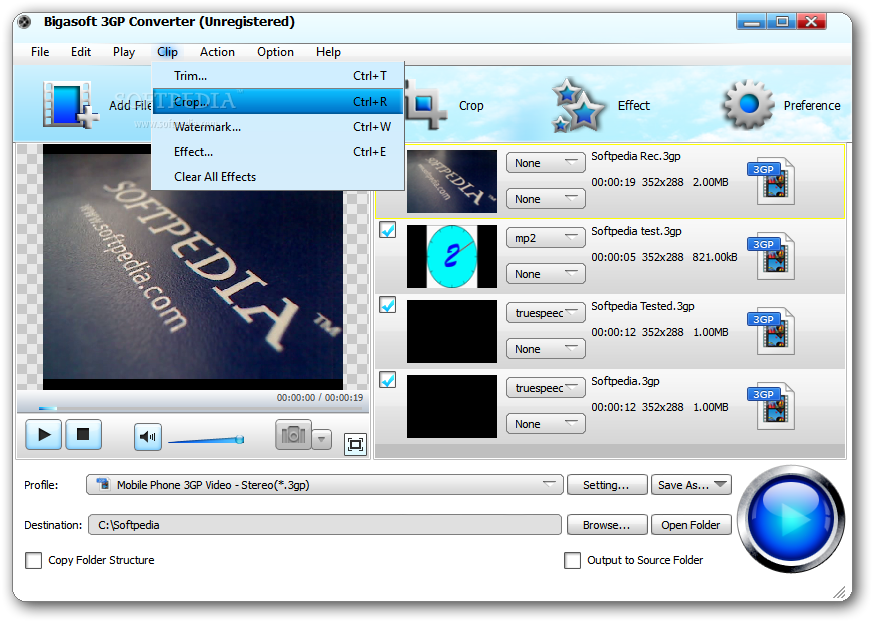The width and height of the screenshot is (873, 622).
Task: Choose Watermark... from the Clip menu
Action: coord(277,127)
